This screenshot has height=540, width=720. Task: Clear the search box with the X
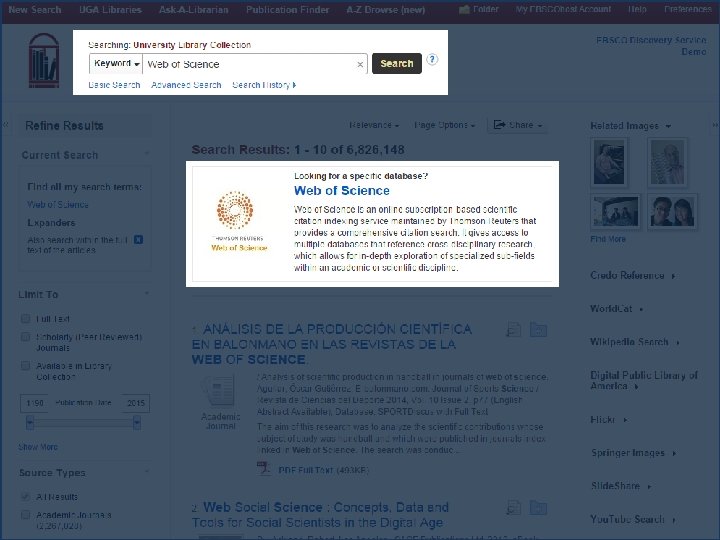click(x=360, y=65)
